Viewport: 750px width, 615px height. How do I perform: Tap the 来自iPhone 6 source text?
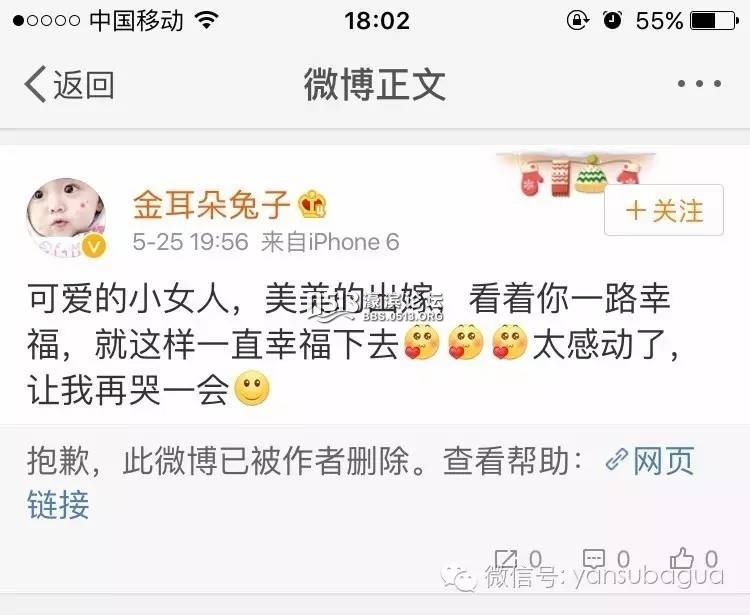pos(330,242)
